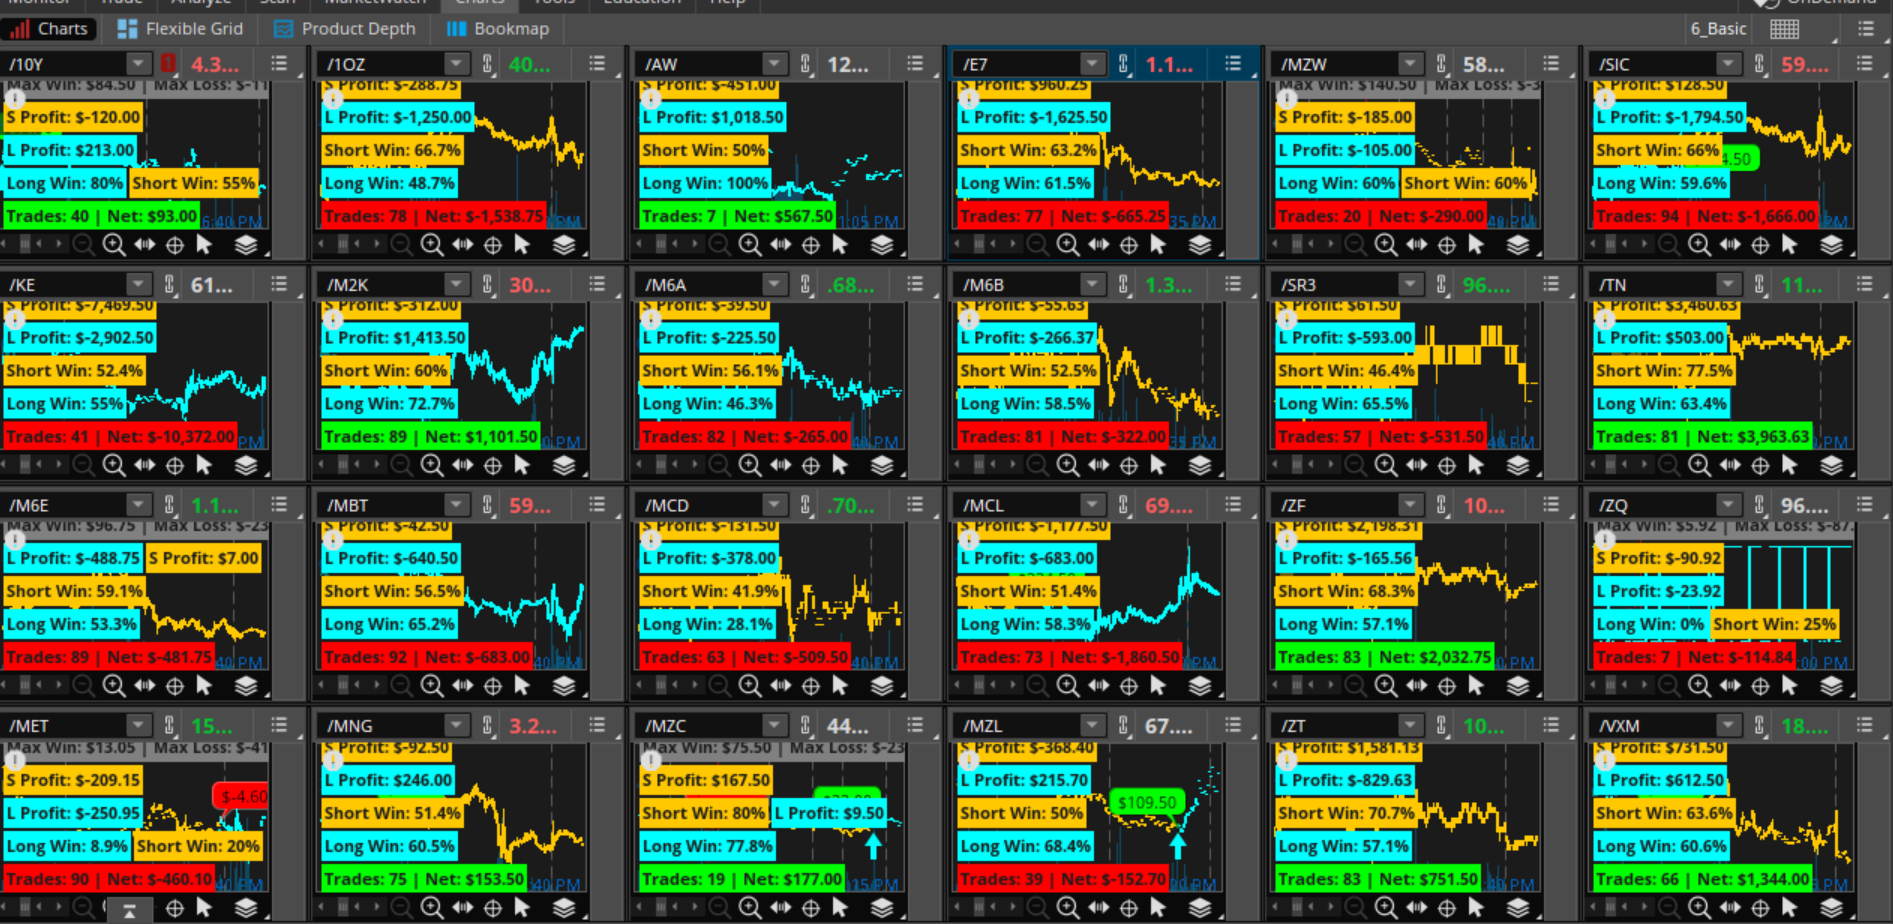Switch to the Charts tab
Viewport: 1893px width, 924px height.
[x=50, y=29]
